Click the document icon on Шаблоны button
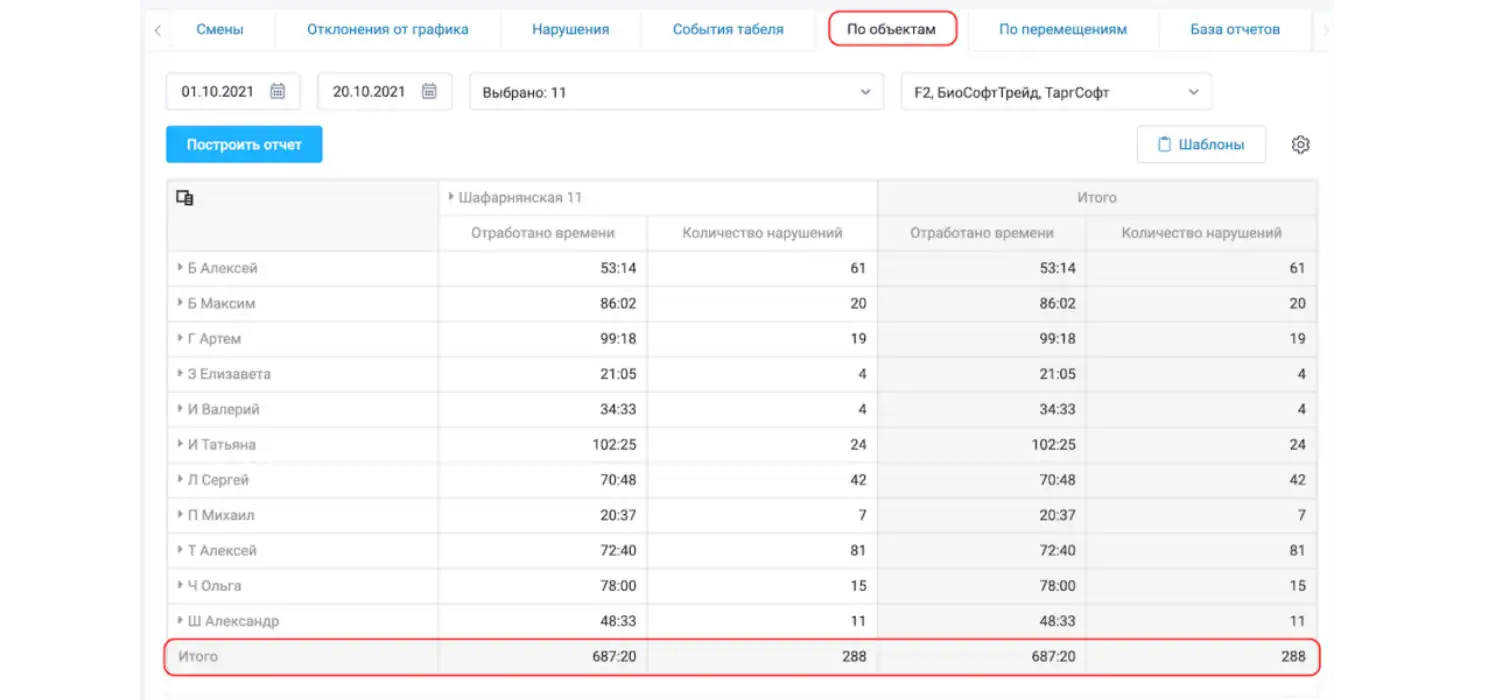This screenshot has height=700, width=1500. pos(1163,144)
